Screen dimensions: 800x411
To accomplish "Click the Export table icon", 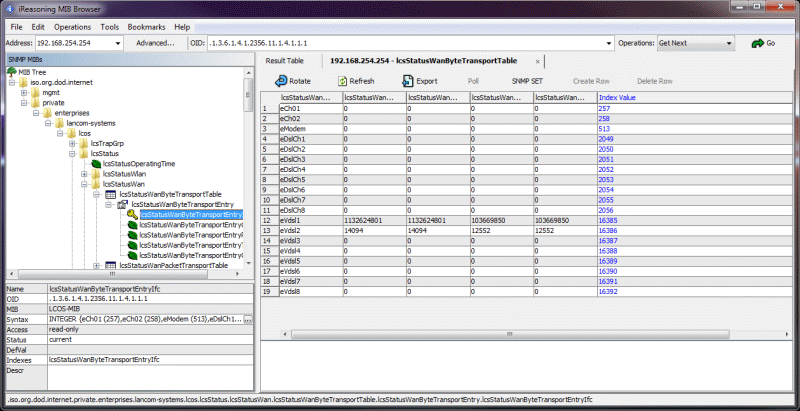I will tap(407, 80).
